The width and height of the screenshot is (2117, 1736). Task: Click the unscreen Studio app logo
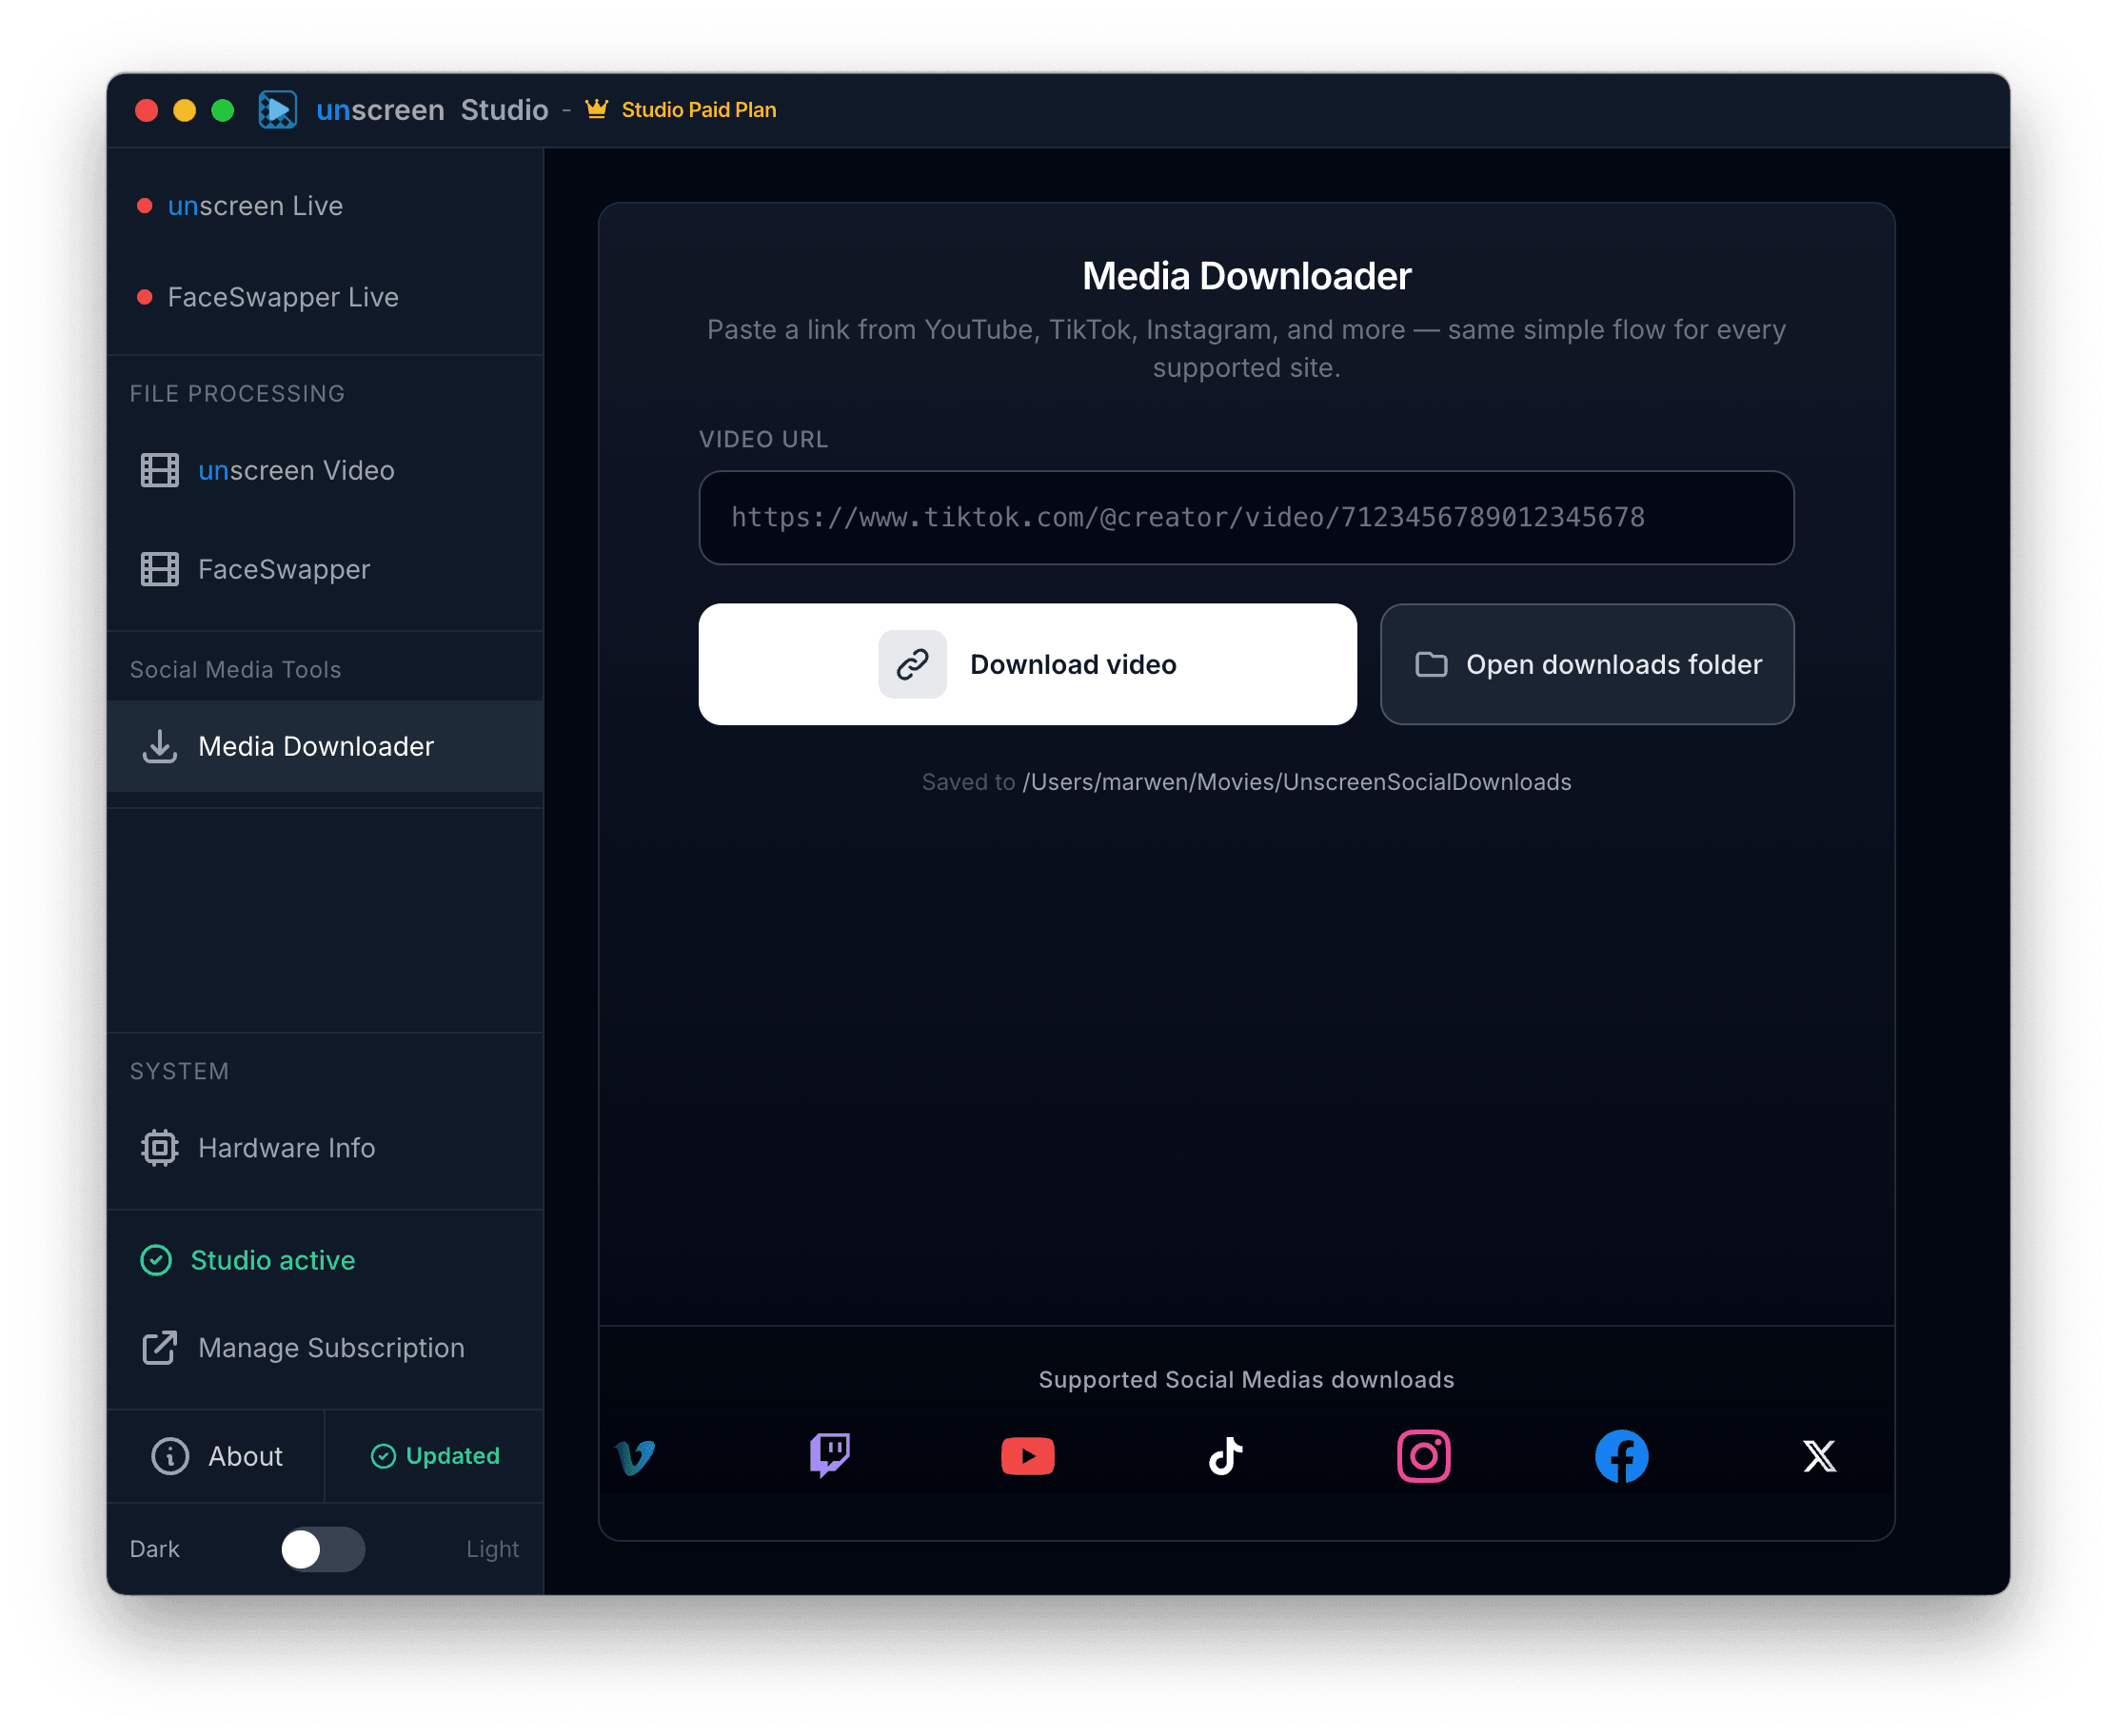[x=279, y=110]
